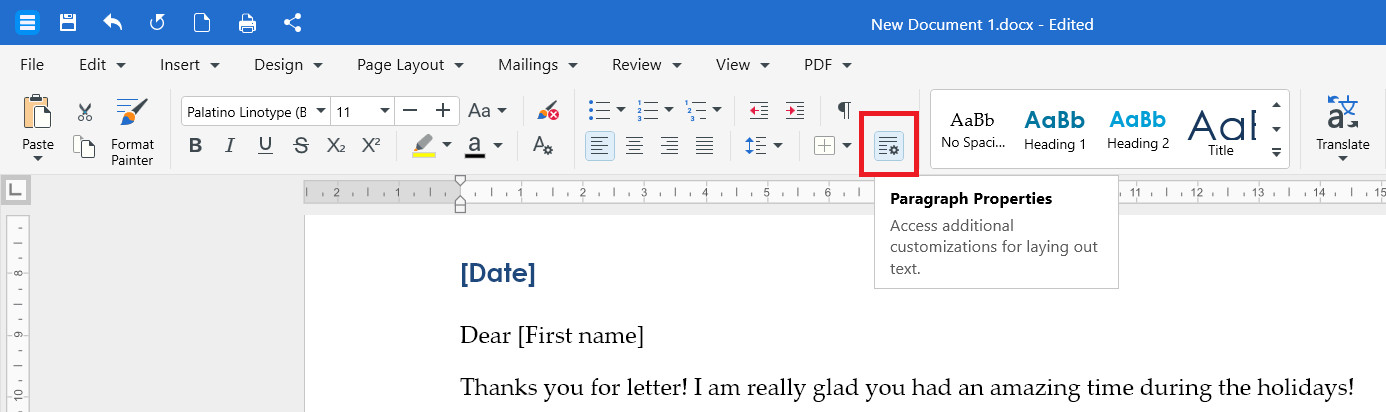Open the View menu
This screenshot has width=1386, height=412.
pos(743,64)
